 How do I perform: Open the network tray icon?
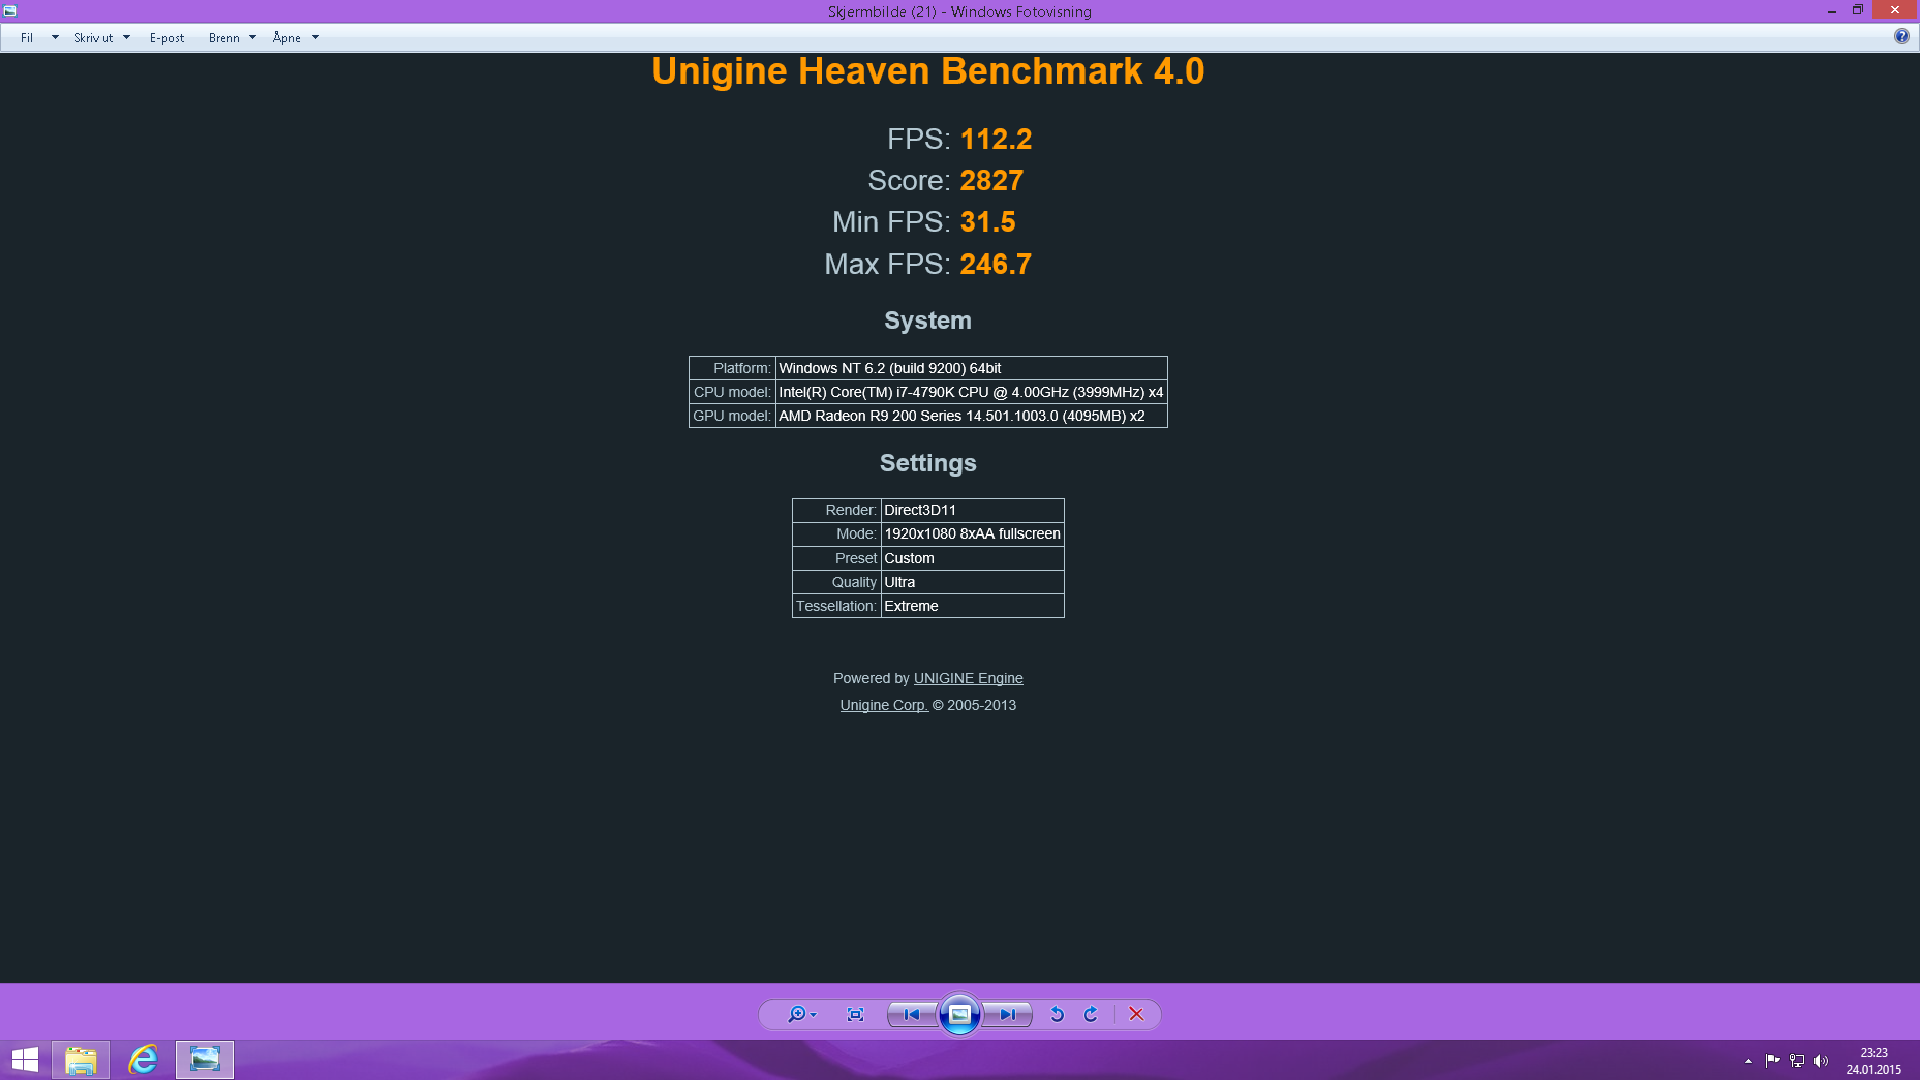coord(1797,1061)
